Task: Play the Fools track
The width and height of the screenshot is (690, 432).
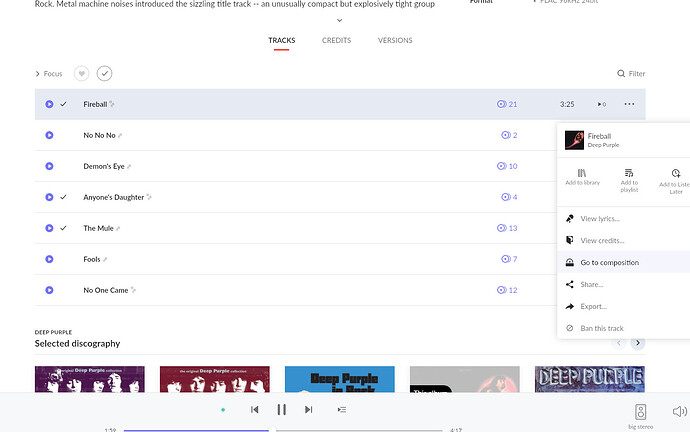Action: tap(49, 259)
